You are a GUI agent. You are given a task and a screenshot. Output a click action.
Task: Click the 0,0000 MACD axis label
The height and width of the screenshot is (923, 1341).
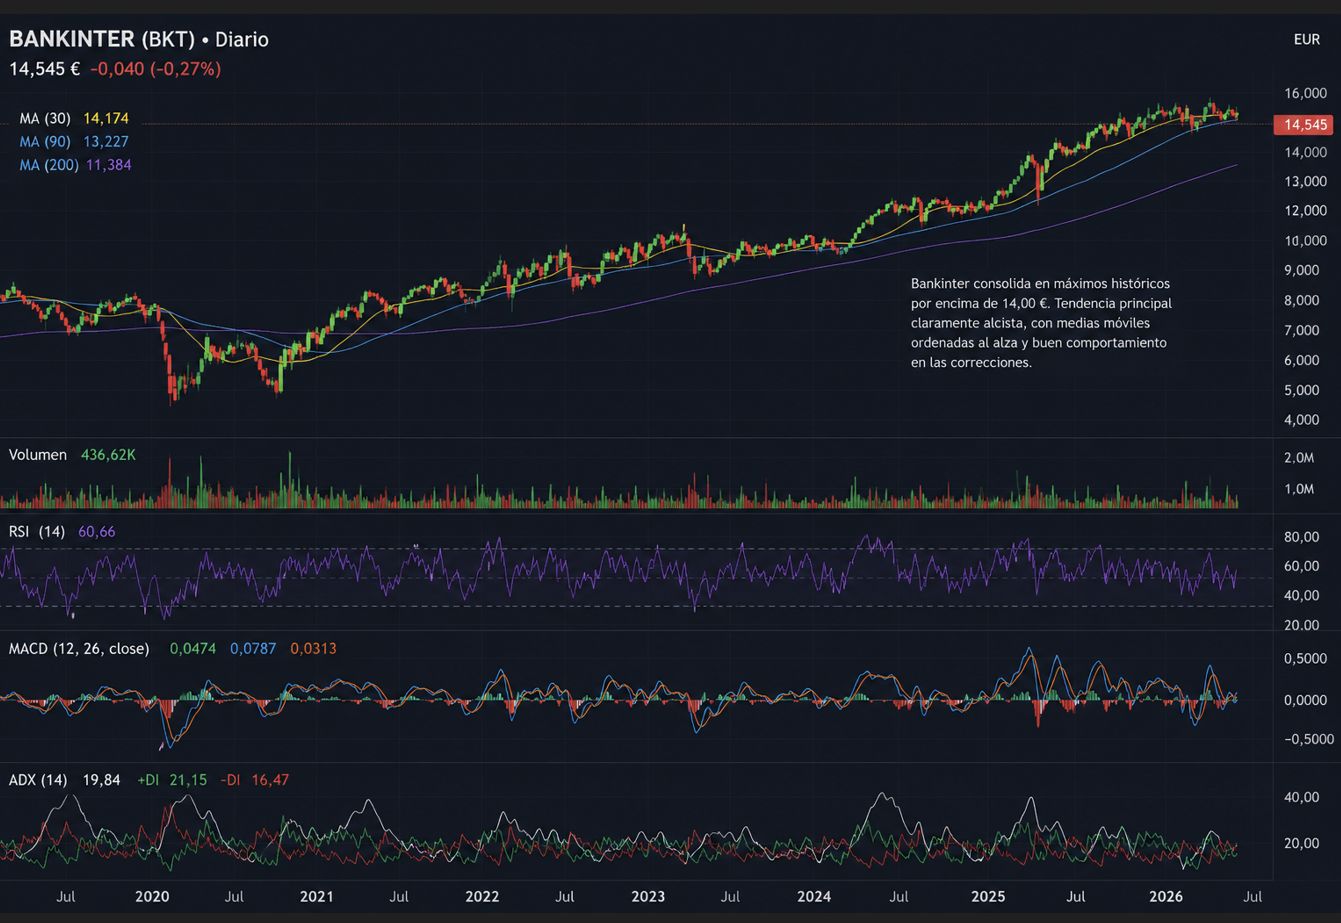[1306, 699]
